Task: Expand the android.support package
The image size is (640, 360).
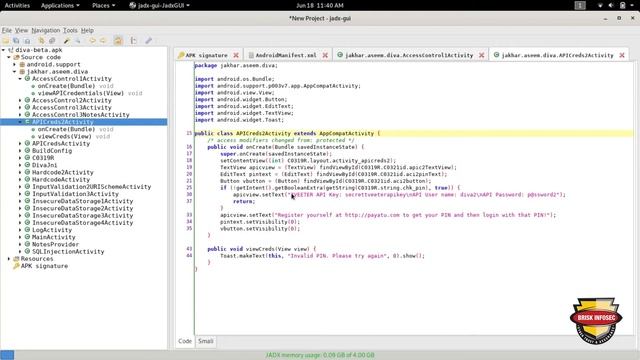Action: coord(15,64)
